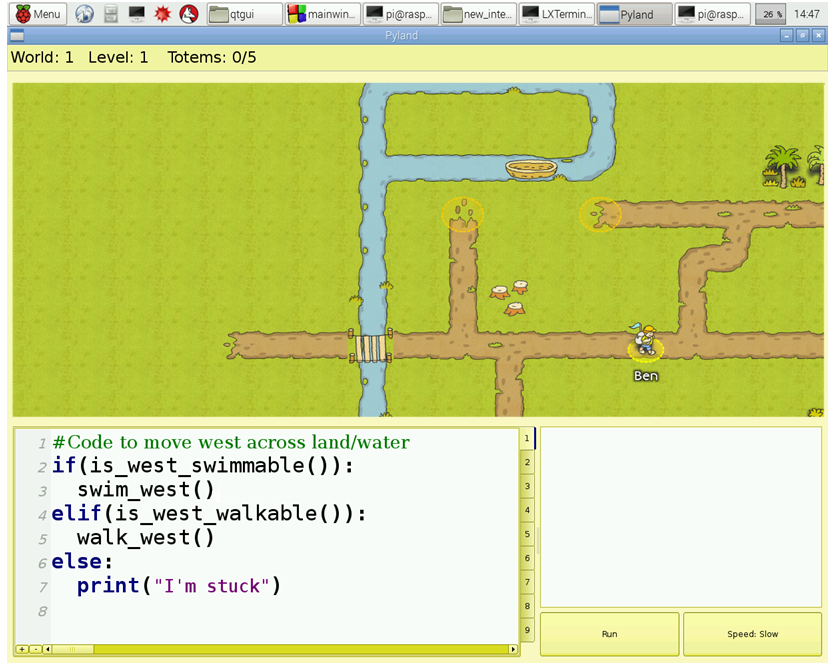Click the left arrow of the editor scrollbar

pos(48,649)
